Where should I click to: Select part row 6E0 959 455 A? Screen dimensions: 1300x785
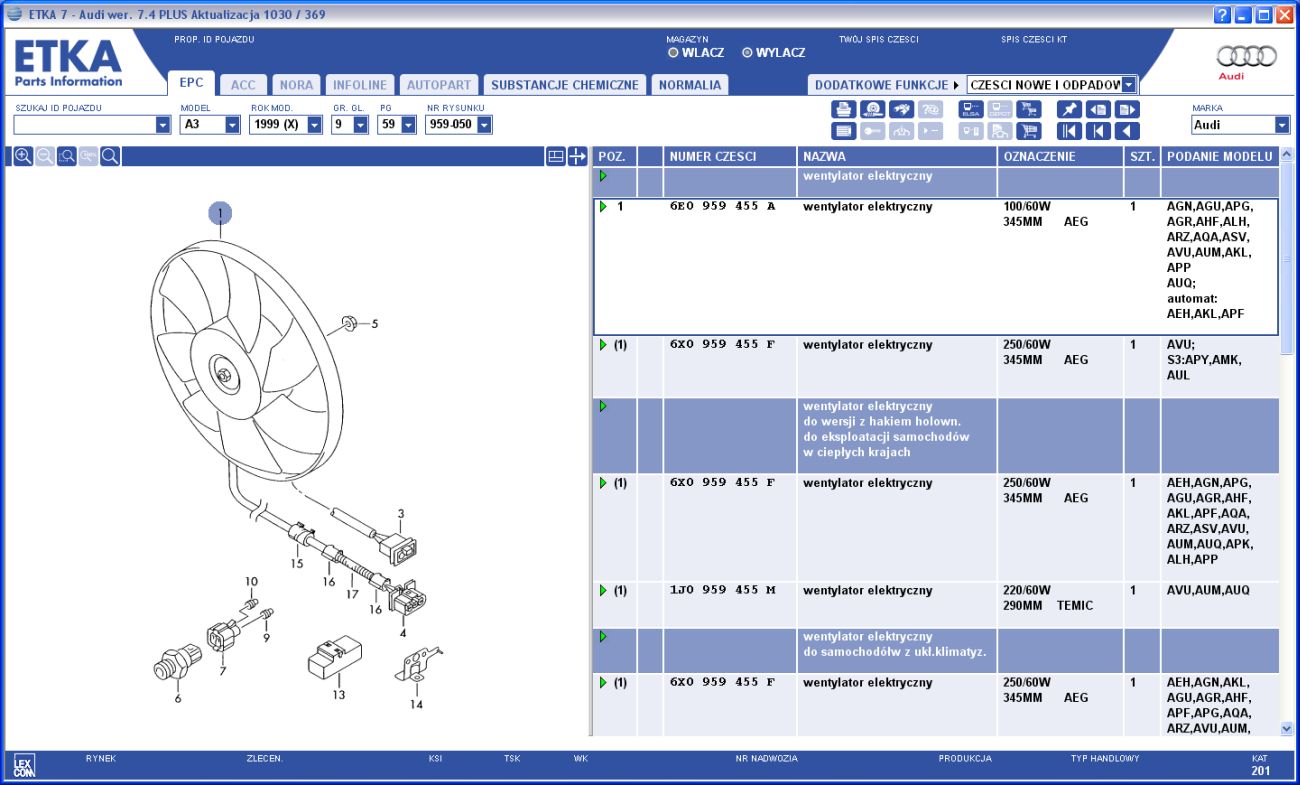coord(936,266)
